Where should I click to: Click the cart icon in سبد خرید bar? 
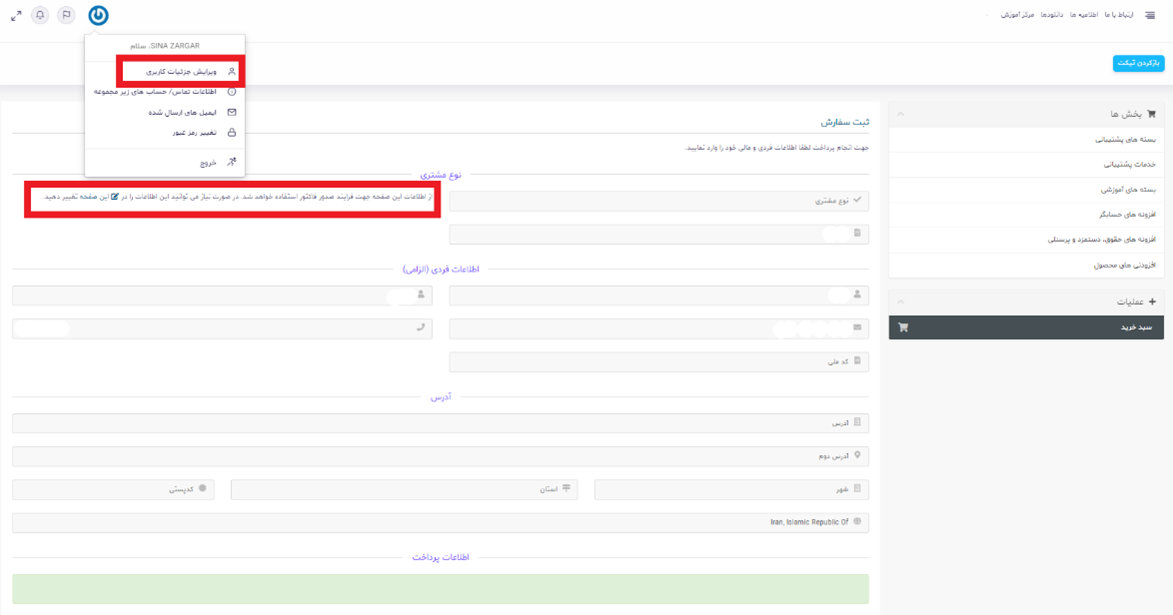coord(903,327)
